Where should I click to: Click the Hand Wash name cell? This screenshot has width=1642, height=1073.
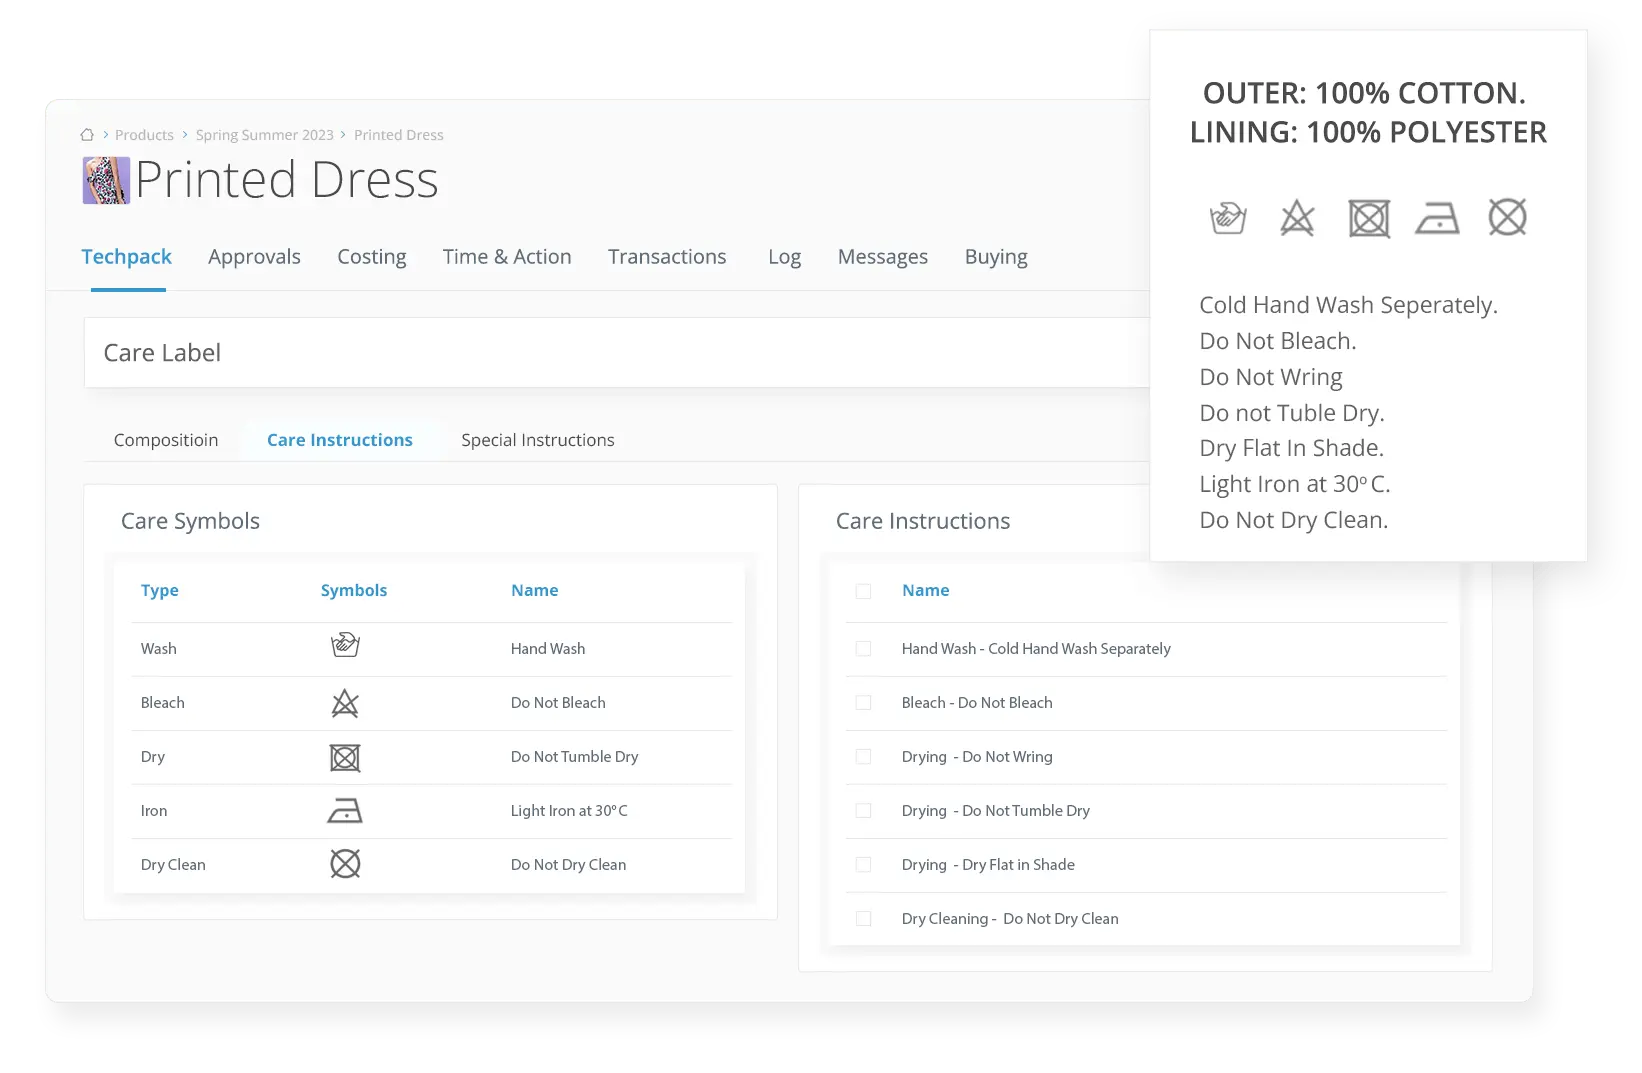548,649
